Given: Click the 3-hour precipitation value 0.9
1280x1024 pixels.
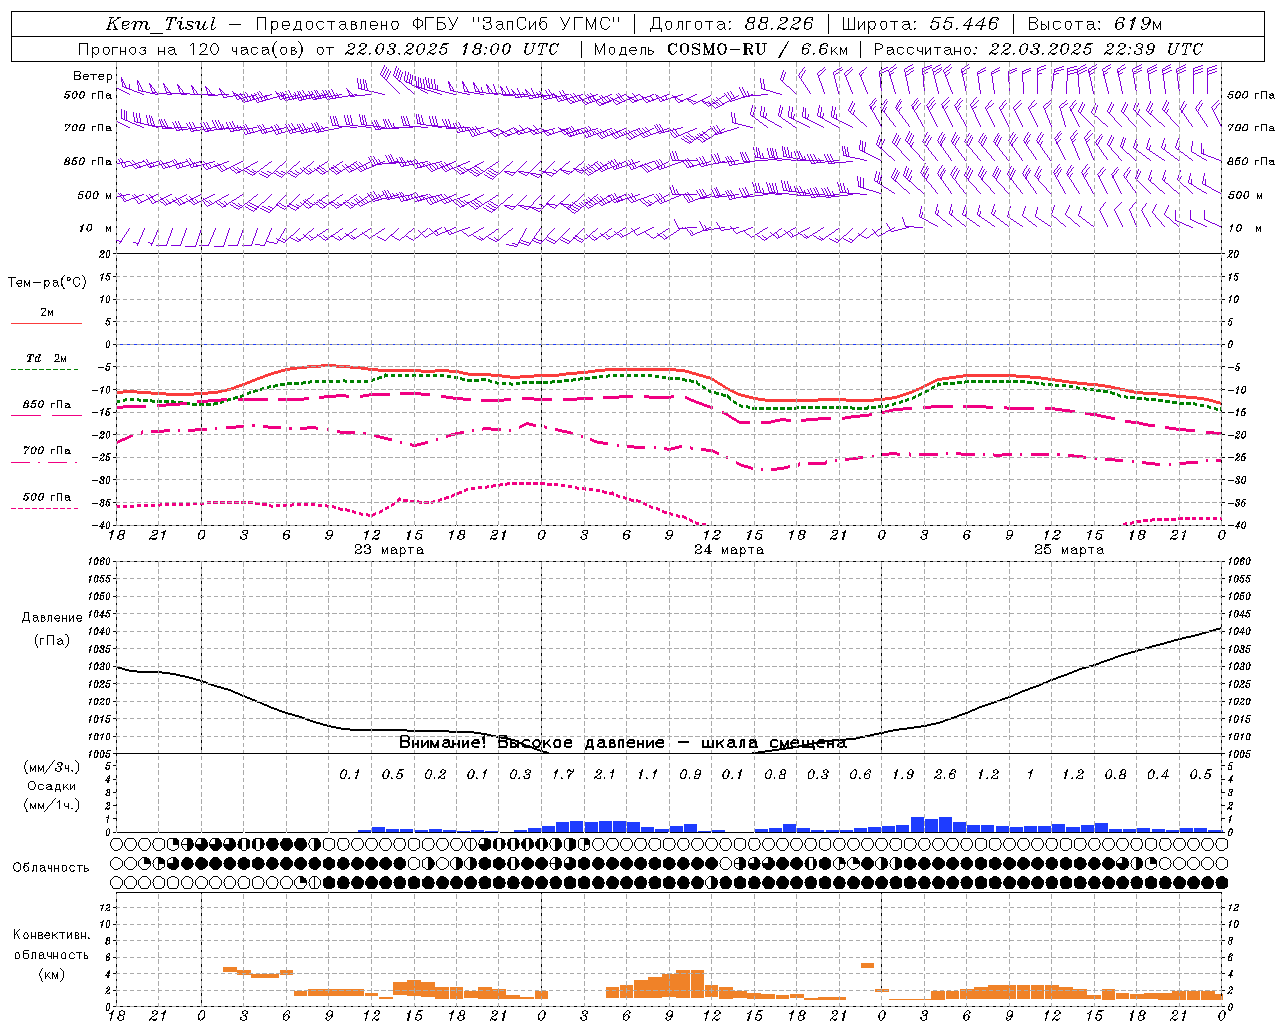Looking at the screenshot, I should coord(690,774).
